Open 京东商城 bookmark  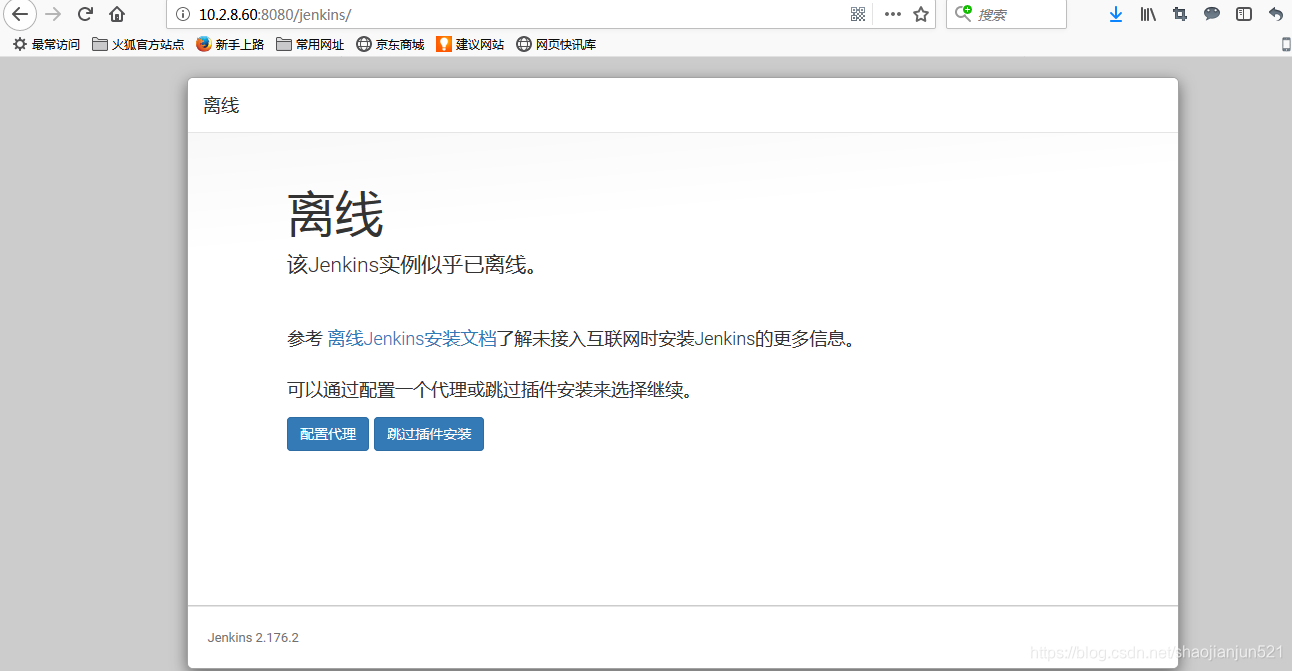point(390,44)
